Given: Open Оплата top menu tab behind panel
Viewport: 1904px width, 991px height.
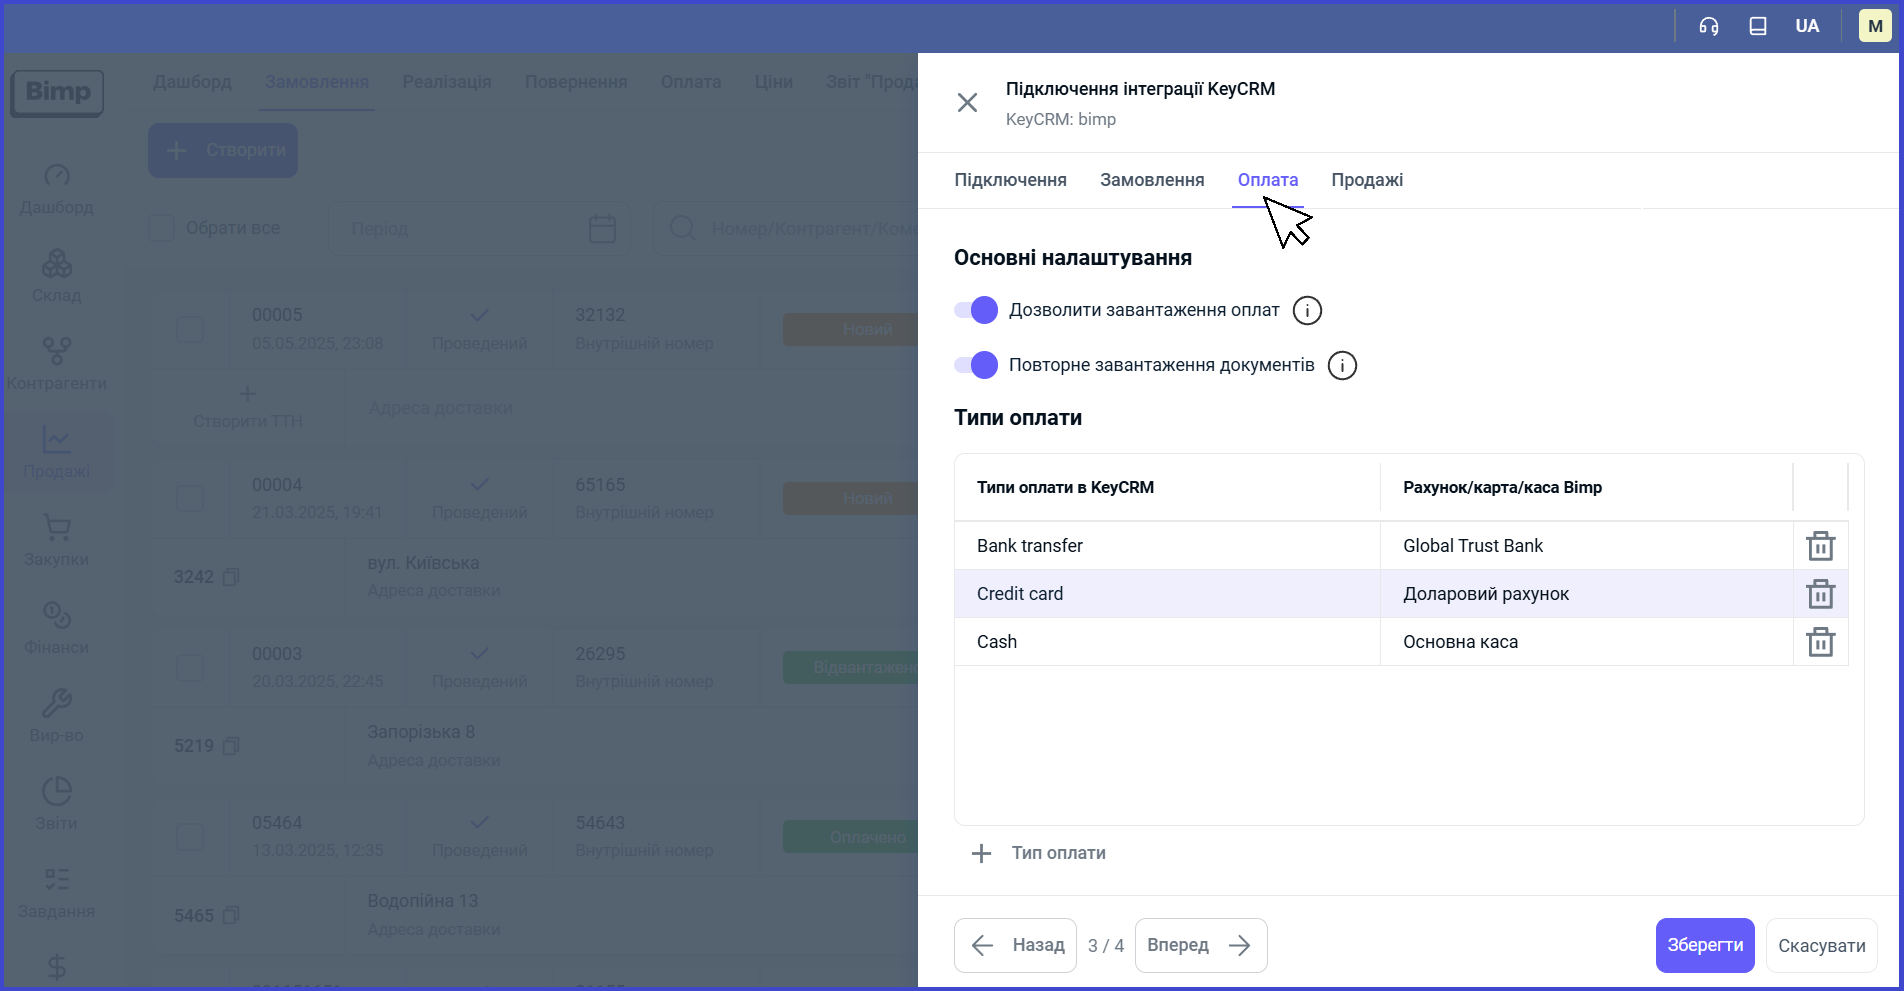Looking at the screenshot, I should (x=691, y=82).
